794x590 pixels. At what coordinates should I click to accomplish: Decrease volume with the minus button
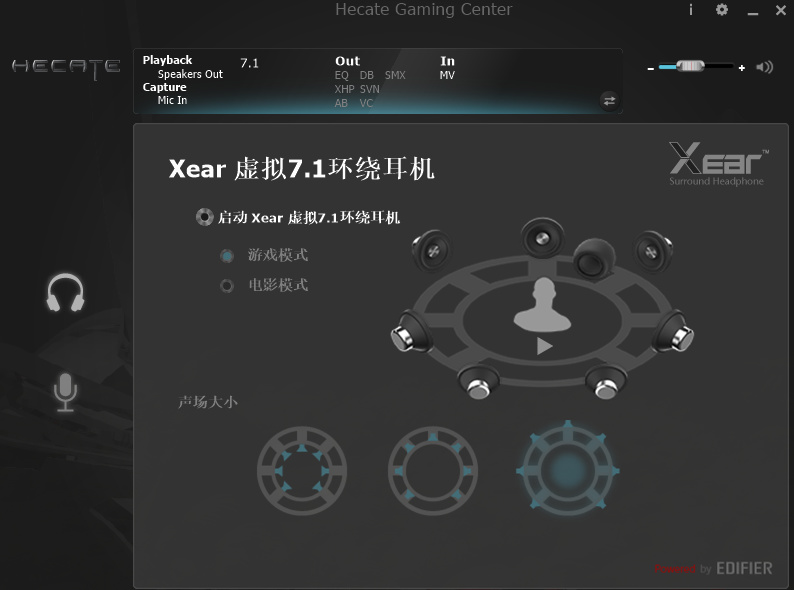[650, 68]
